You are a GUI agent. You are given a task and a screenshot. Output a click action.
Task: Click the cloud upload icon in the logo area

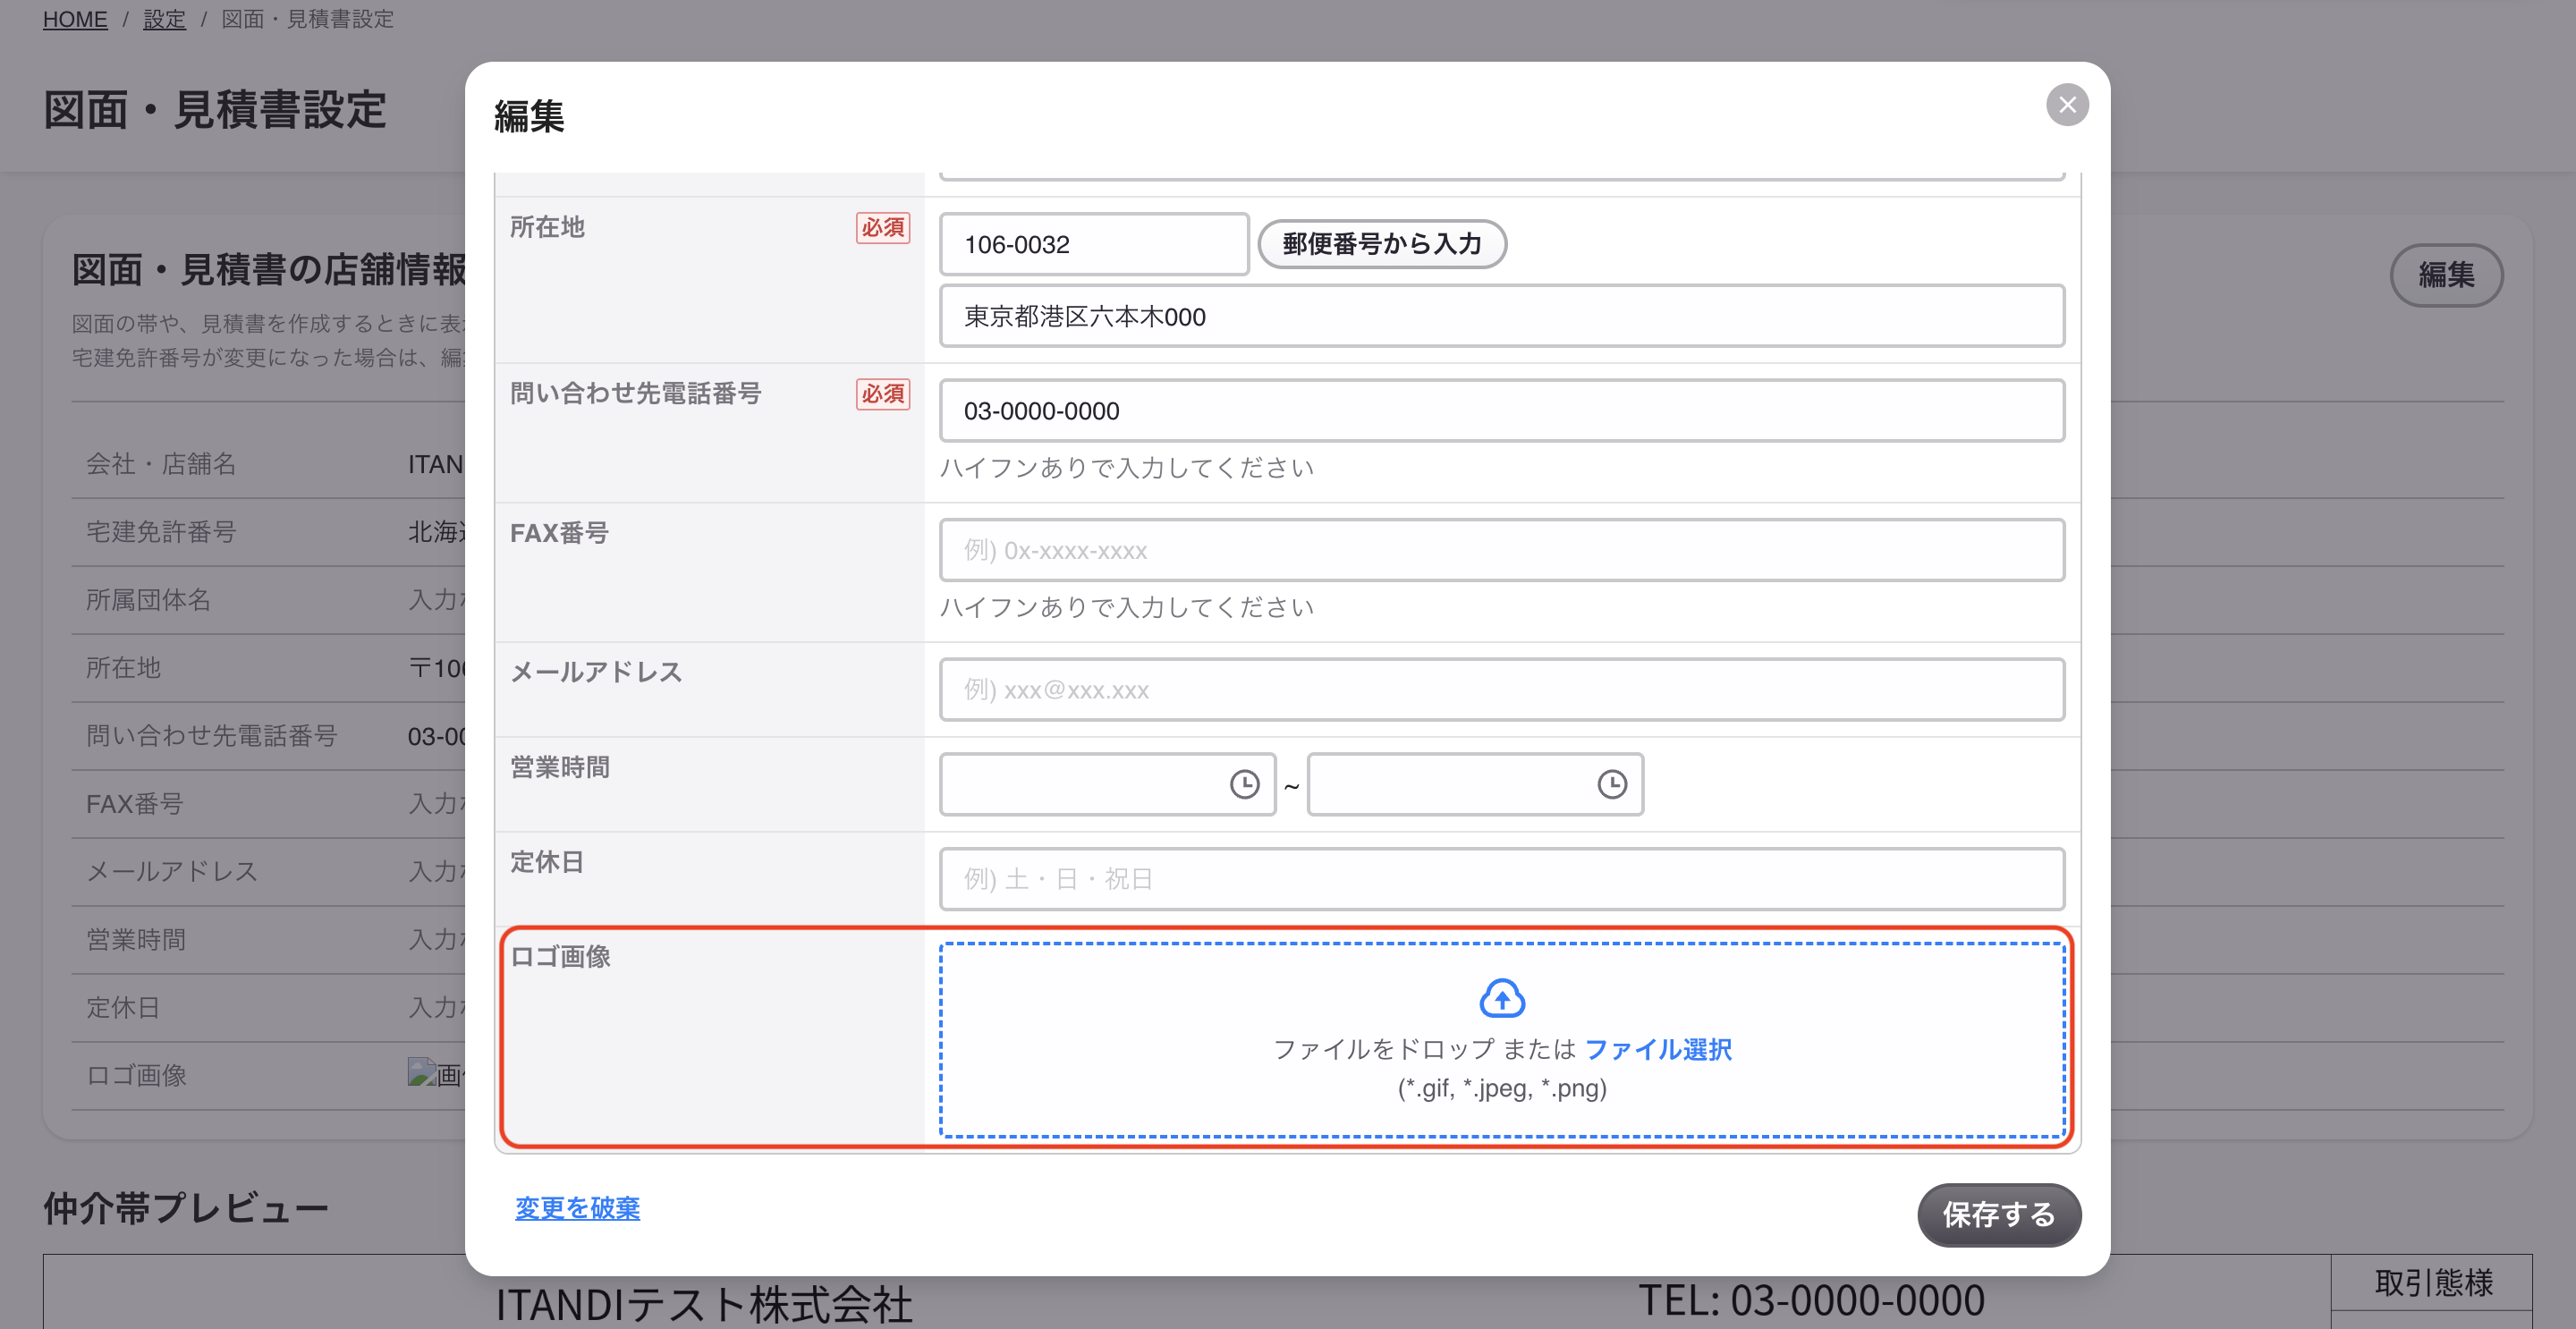pyautogui.click(x=1502, y=998)
